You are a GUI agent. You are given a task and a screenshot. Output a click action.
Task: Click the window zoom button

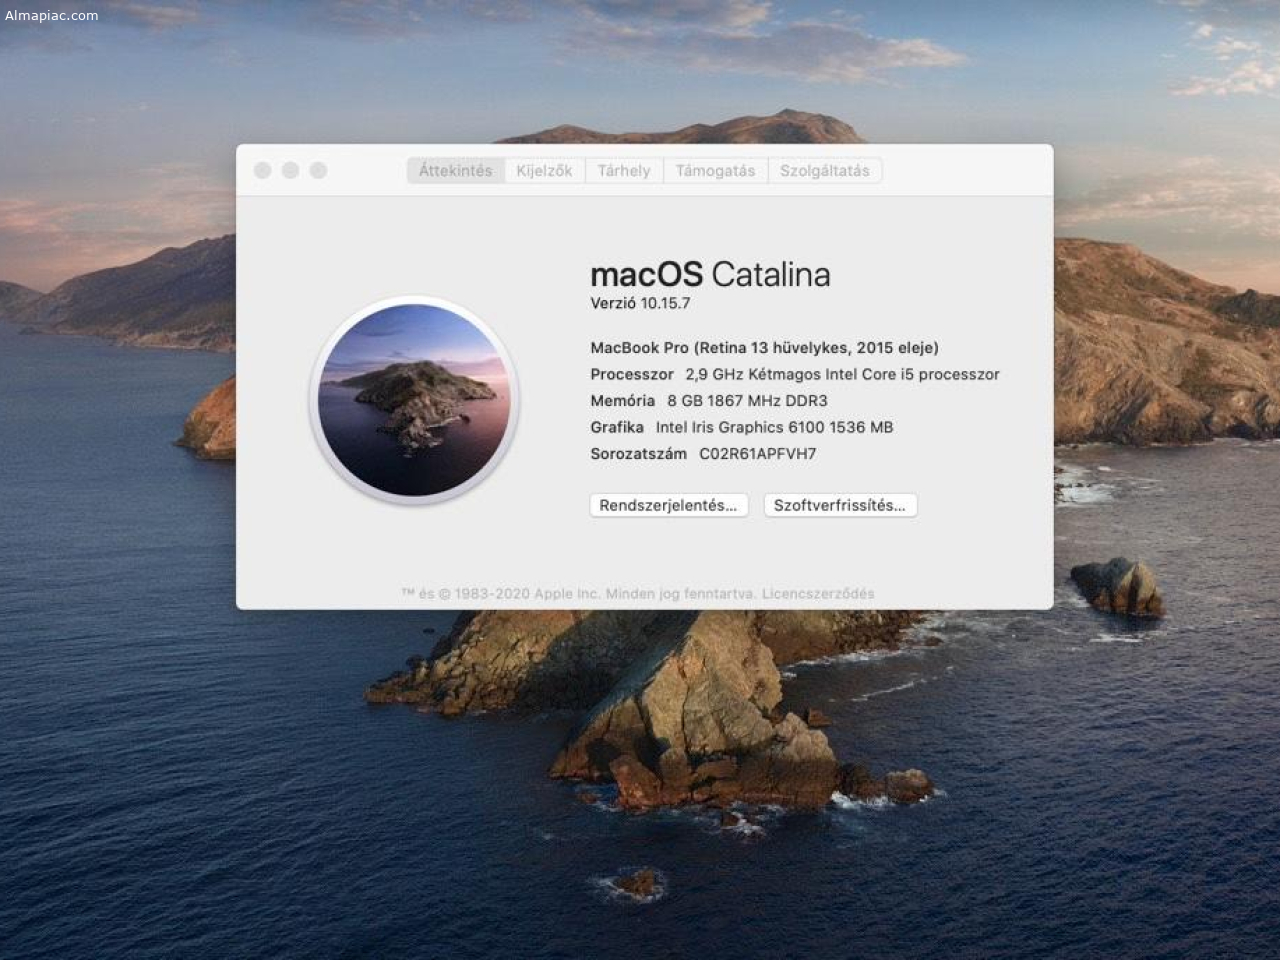pyautogui.click(x=319, y=171)
